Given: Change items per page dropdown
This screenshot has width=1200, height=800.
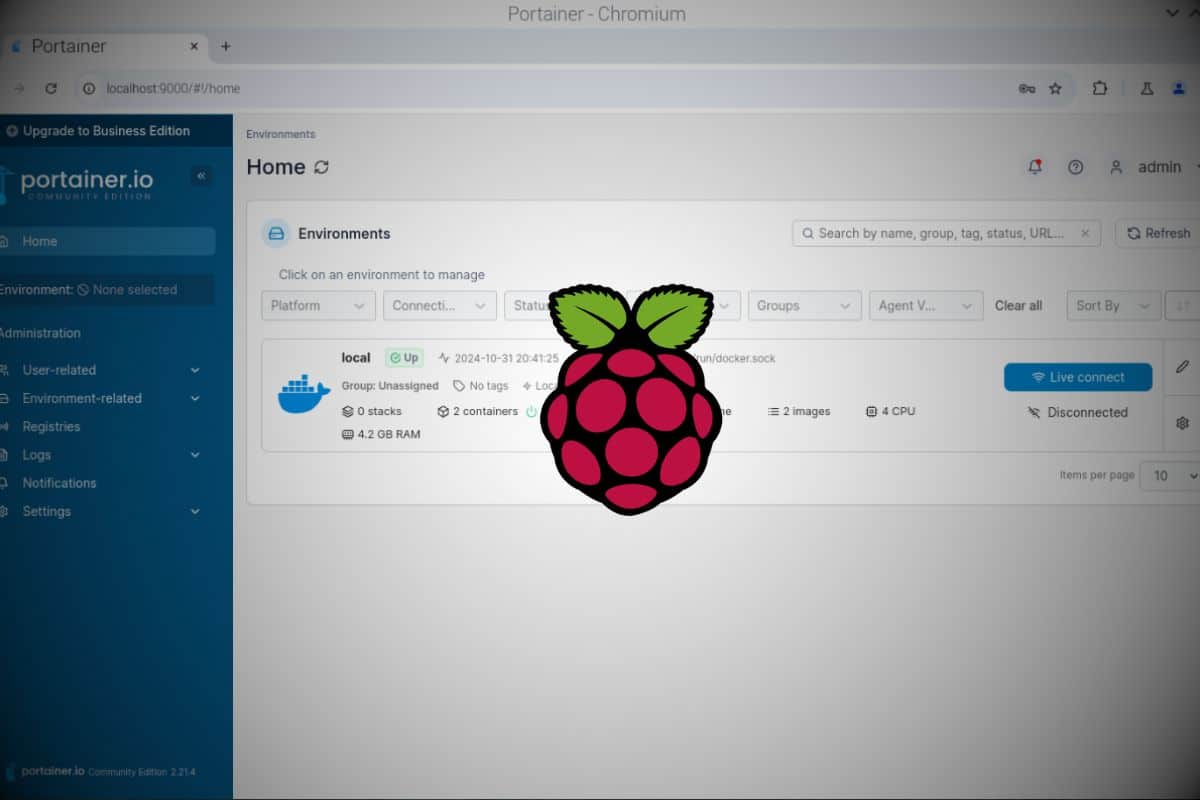Looking at the screenshot, I should pos(1171,476).
